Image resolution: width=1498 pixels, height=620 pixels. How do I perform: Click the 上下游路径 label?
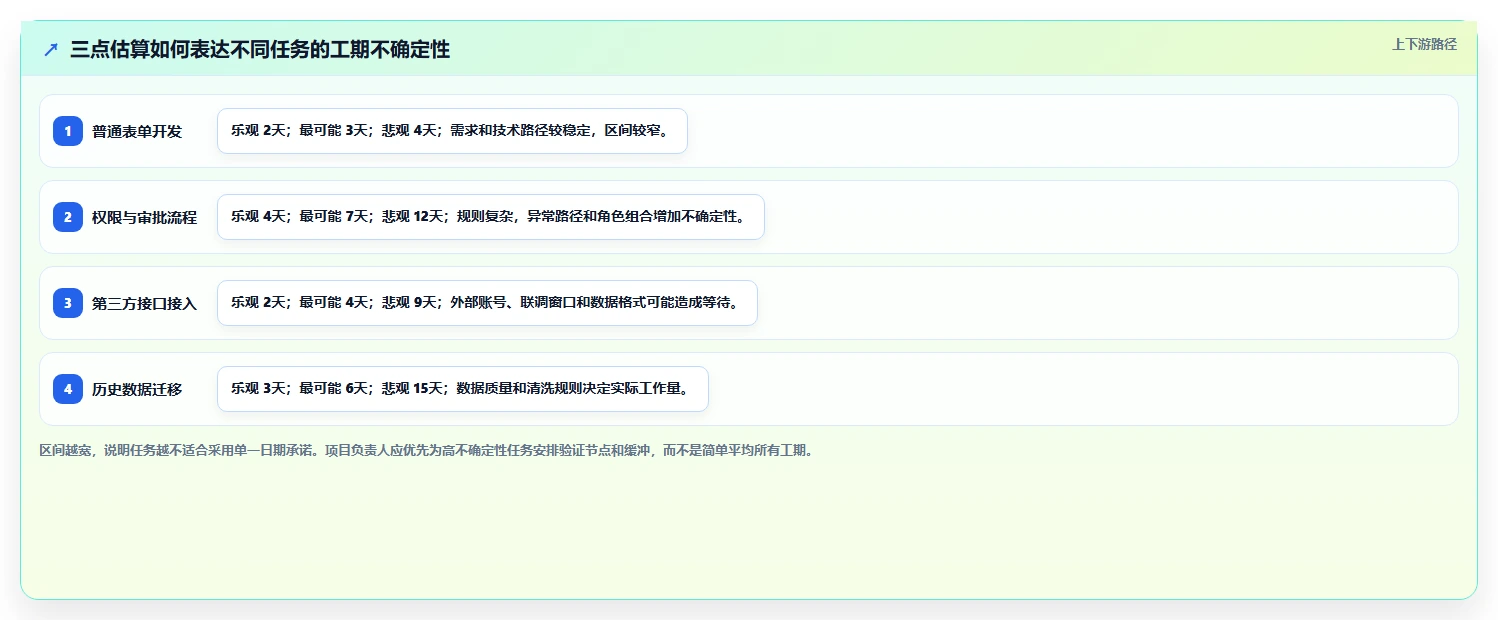pyautogui.click(x=1424, y=44)
